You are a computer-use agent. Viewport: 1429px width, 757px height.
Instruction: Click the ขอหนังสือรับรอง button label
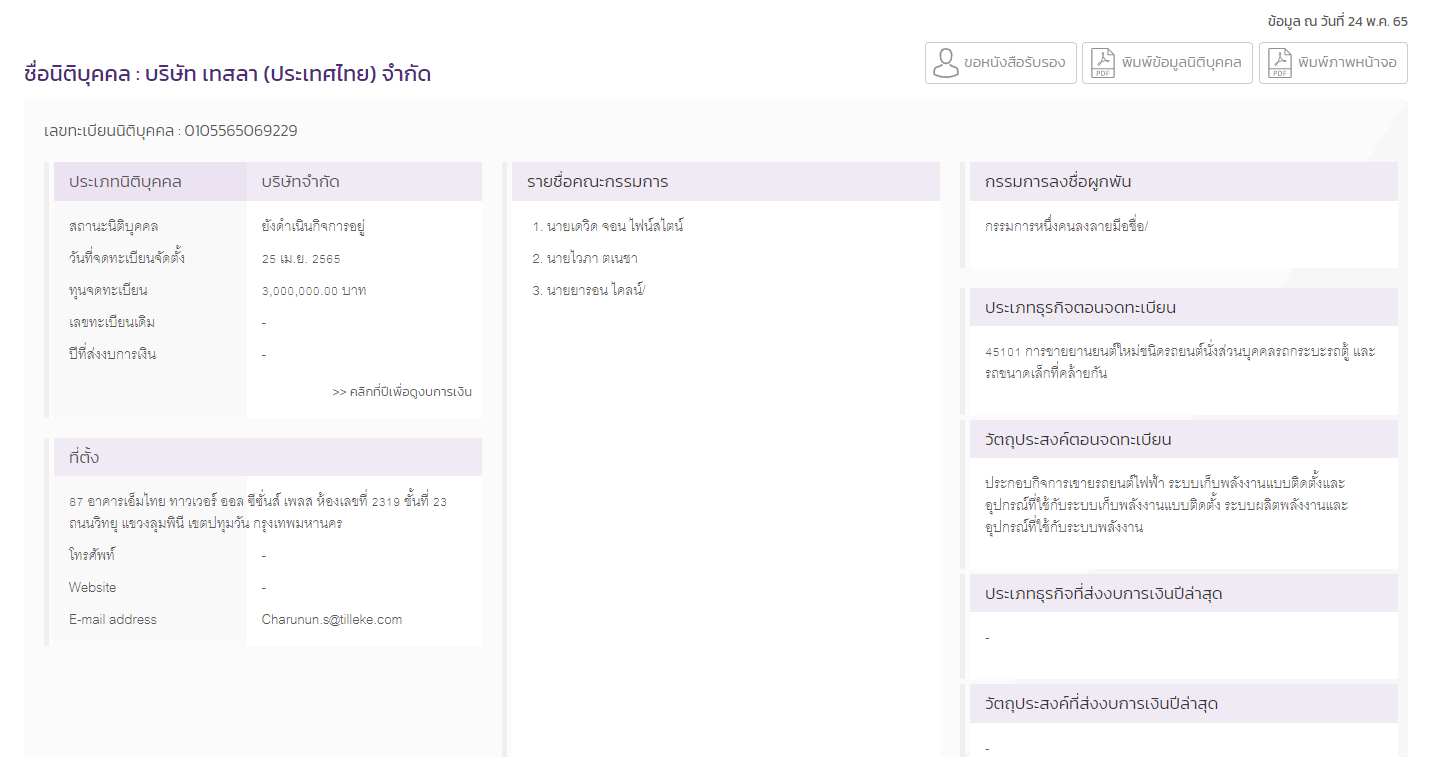click(1015, 62)
